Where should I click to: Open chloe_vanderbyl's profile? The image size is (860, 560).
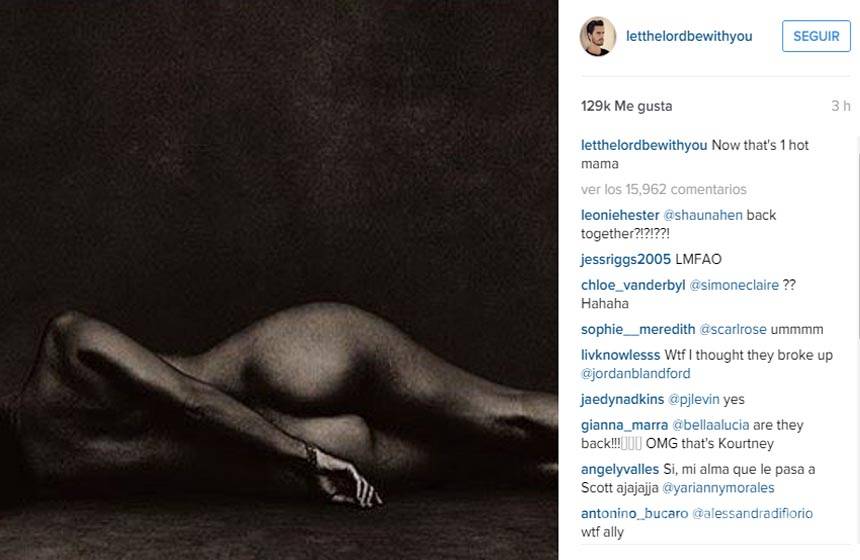pos(633,285)
